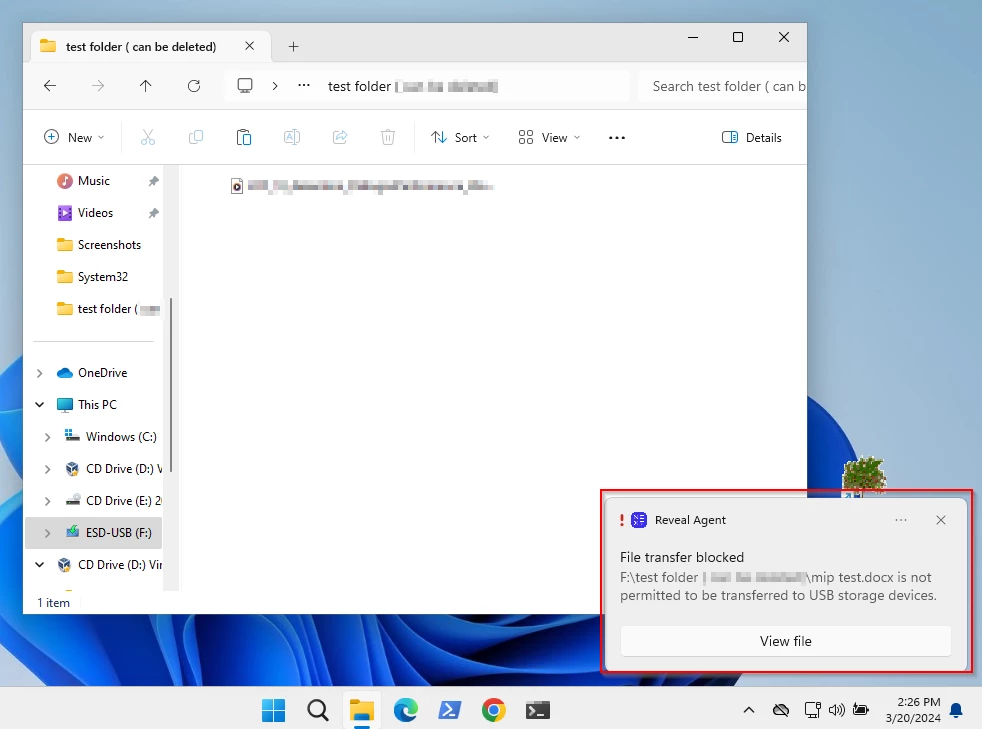982x729 pixels.
Task: Open the New item dropdown
Action: point(74,137)
